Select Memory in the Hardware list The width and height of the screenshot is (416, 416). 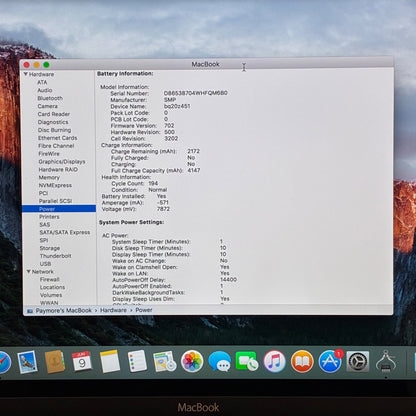[49, 177]
